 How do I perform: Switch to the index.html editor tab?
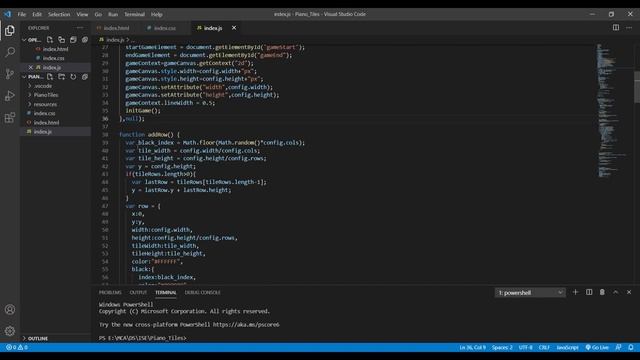[116, 28]
